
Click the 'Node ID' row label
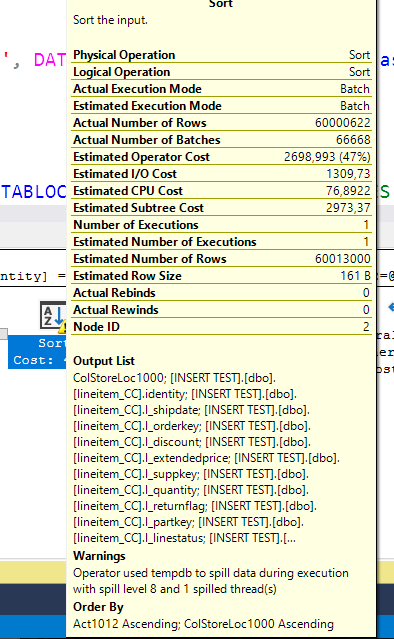coord(96,327)
